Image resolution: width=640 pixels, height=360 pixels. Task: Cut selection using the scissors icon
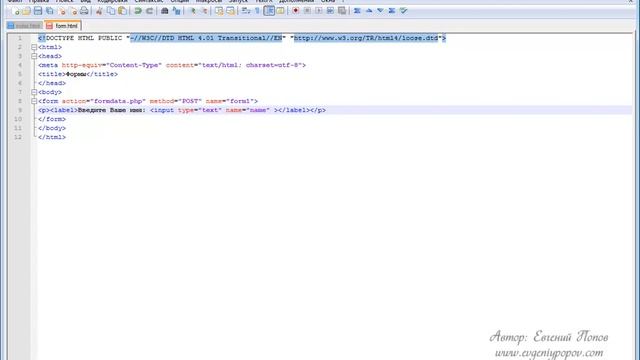[x=99, y=11]
